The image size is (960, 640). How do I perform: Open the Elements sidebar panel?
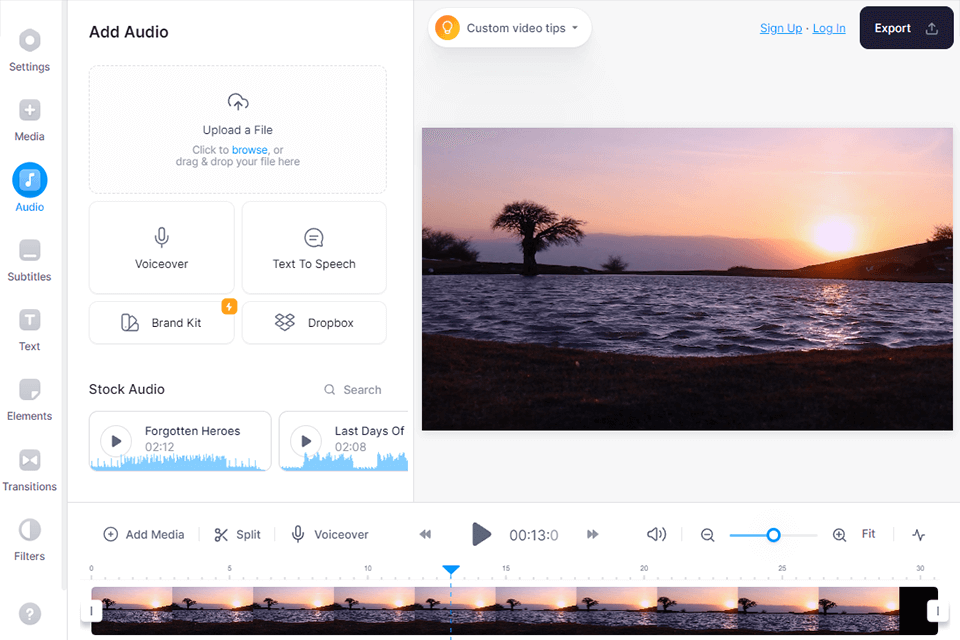point(29,400)
